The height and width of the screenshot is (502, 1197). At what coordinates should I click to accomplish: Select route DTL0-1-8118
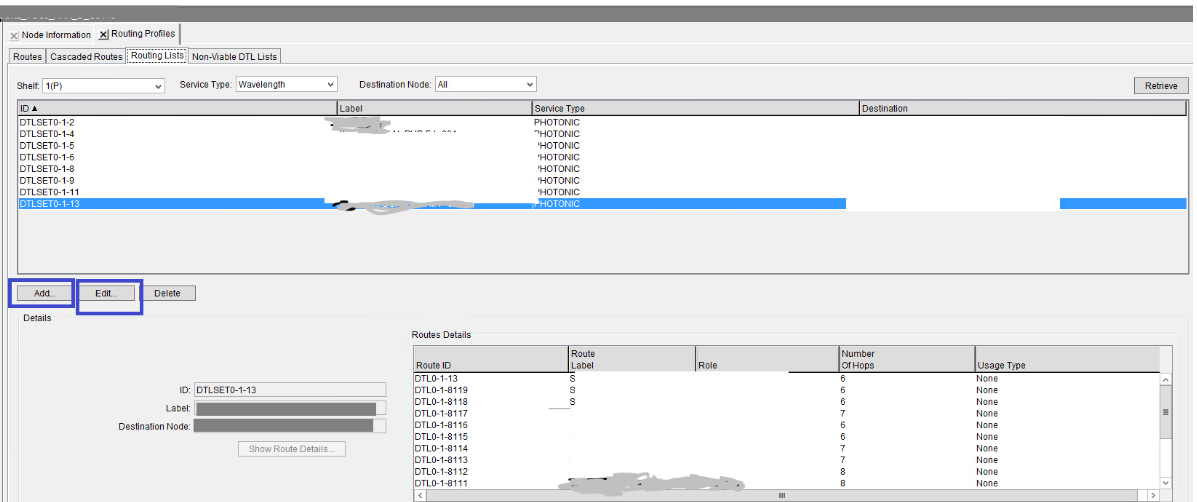786,401
